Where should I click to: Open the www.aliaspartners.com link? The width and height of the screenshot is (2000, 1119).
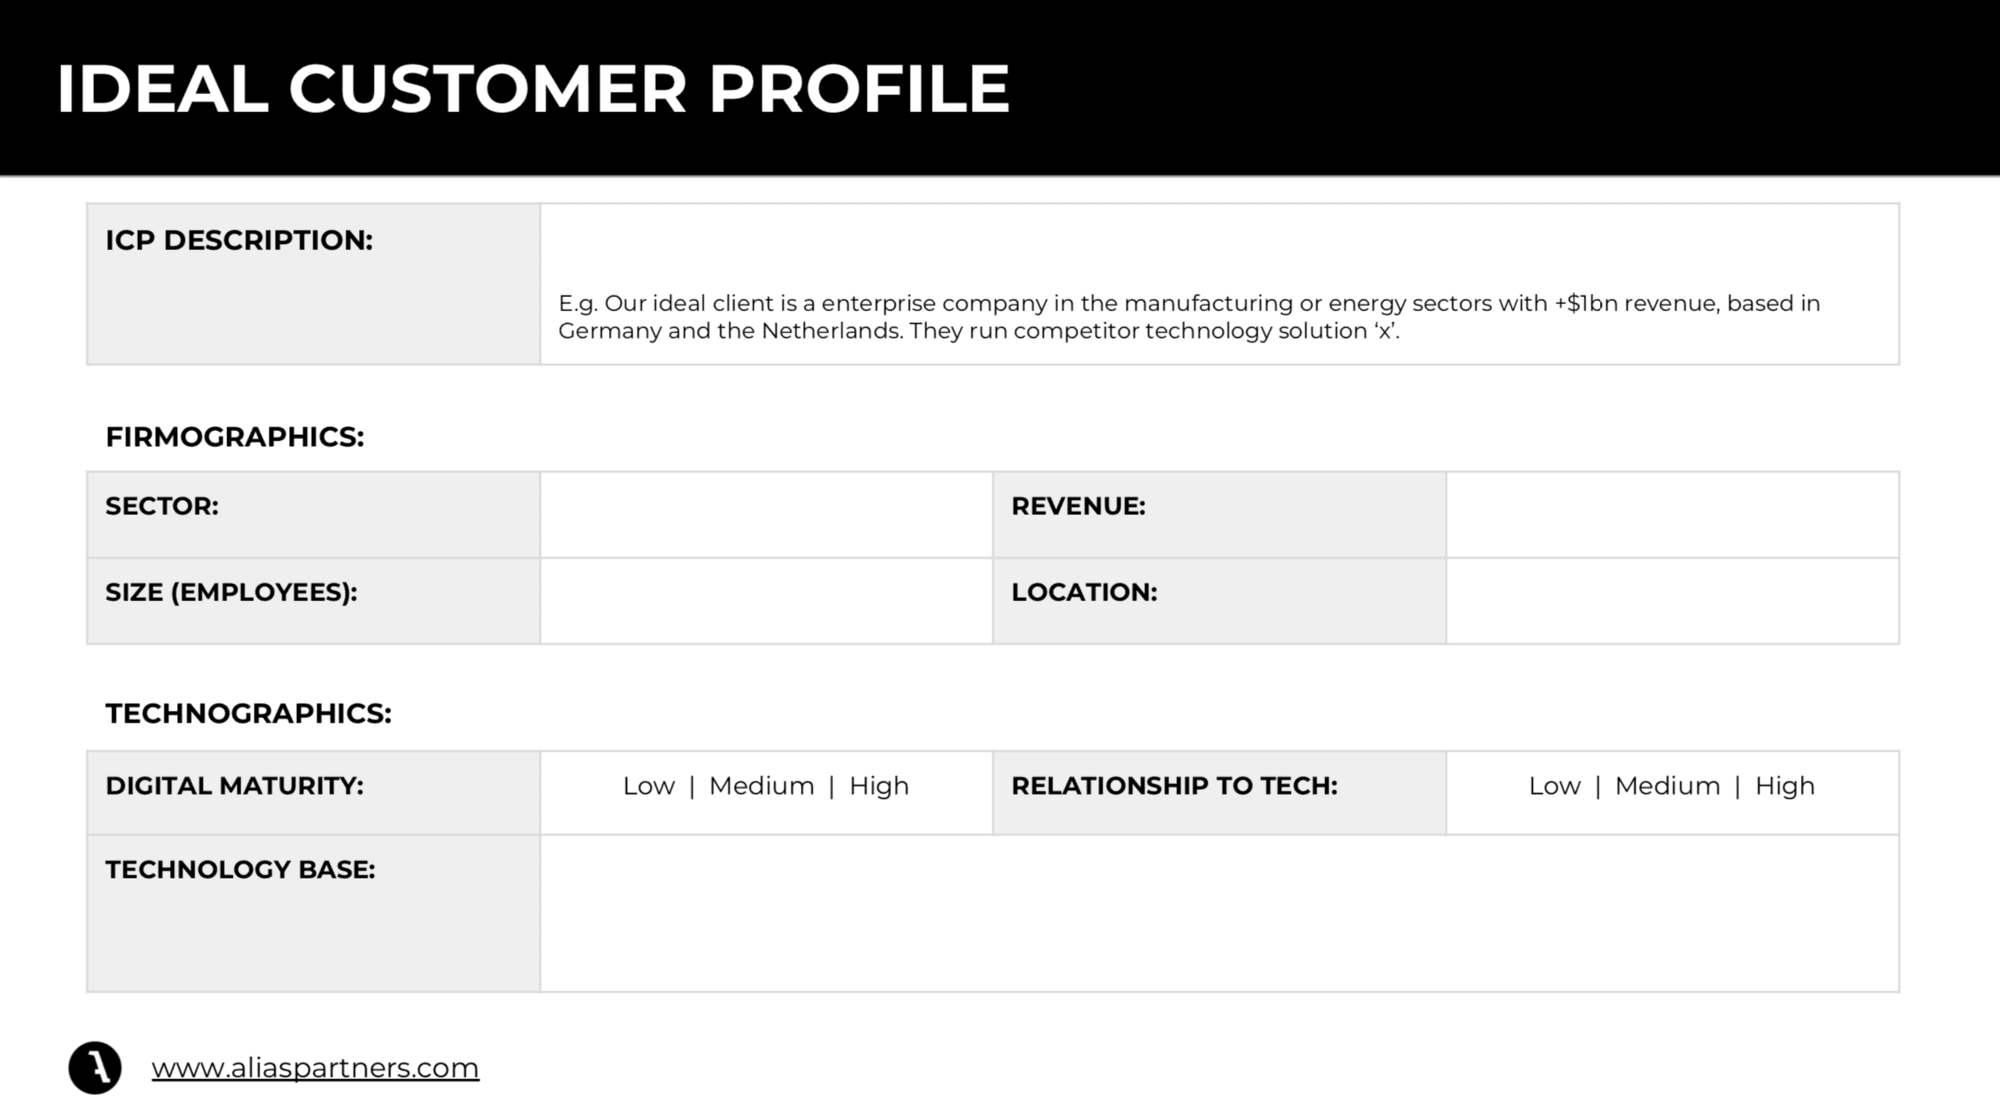(x=315, y=1068)
